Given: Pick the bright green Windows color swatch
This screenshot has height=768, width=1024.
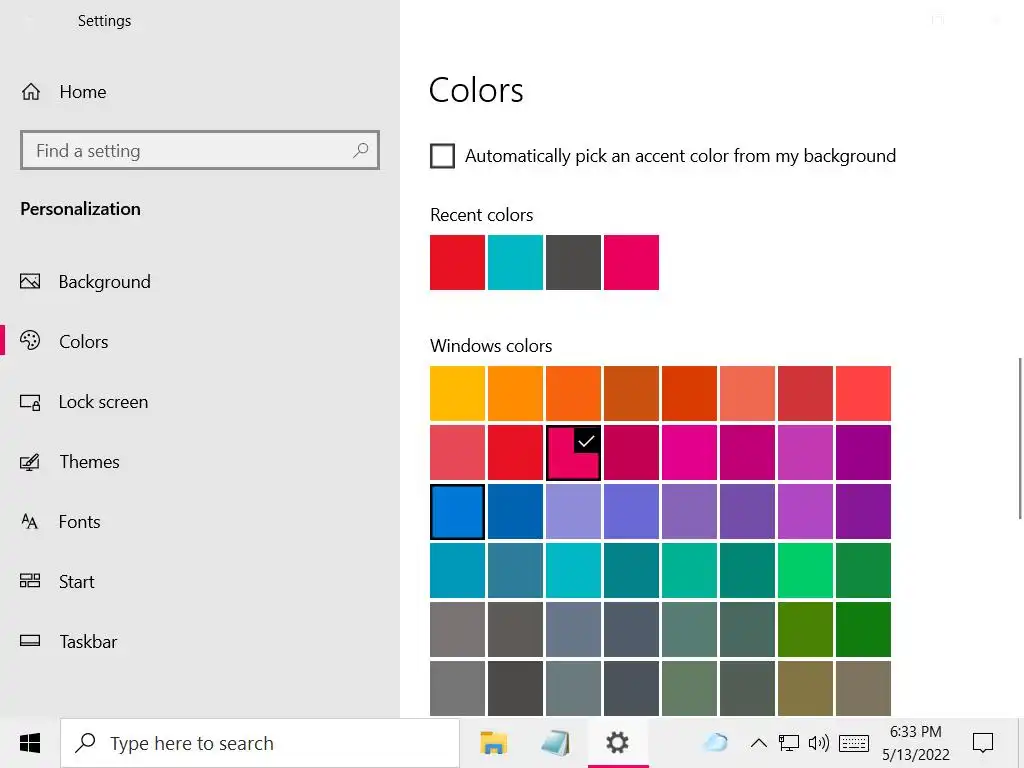Looking at the screenshot, I should [805, 570].
